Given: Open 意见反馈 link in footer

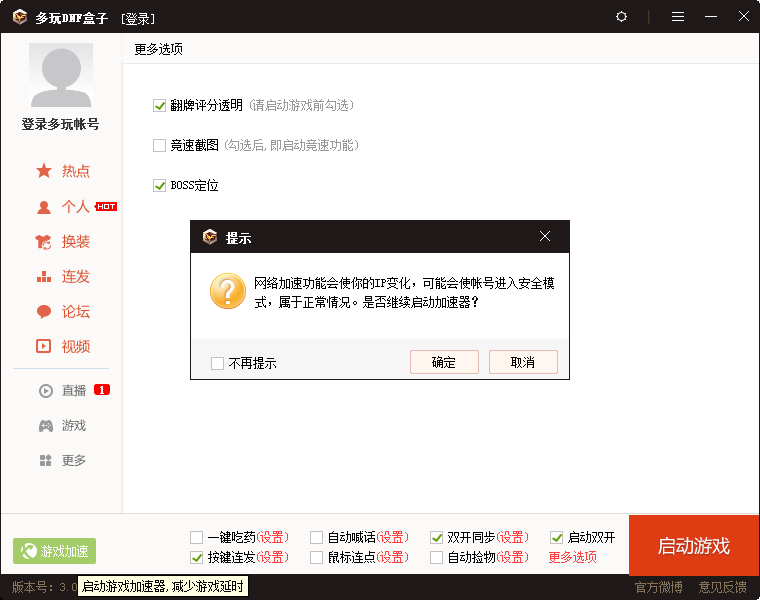Looking at the screenshot, I should pos(723,587).
